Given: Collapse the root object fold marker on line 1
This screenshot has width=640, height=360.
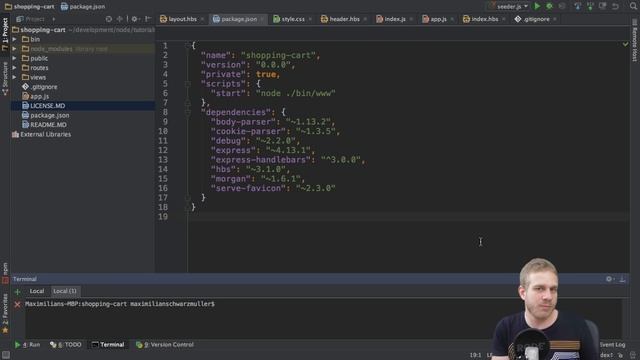Looking at the screenshot, I should click(187, 46).
